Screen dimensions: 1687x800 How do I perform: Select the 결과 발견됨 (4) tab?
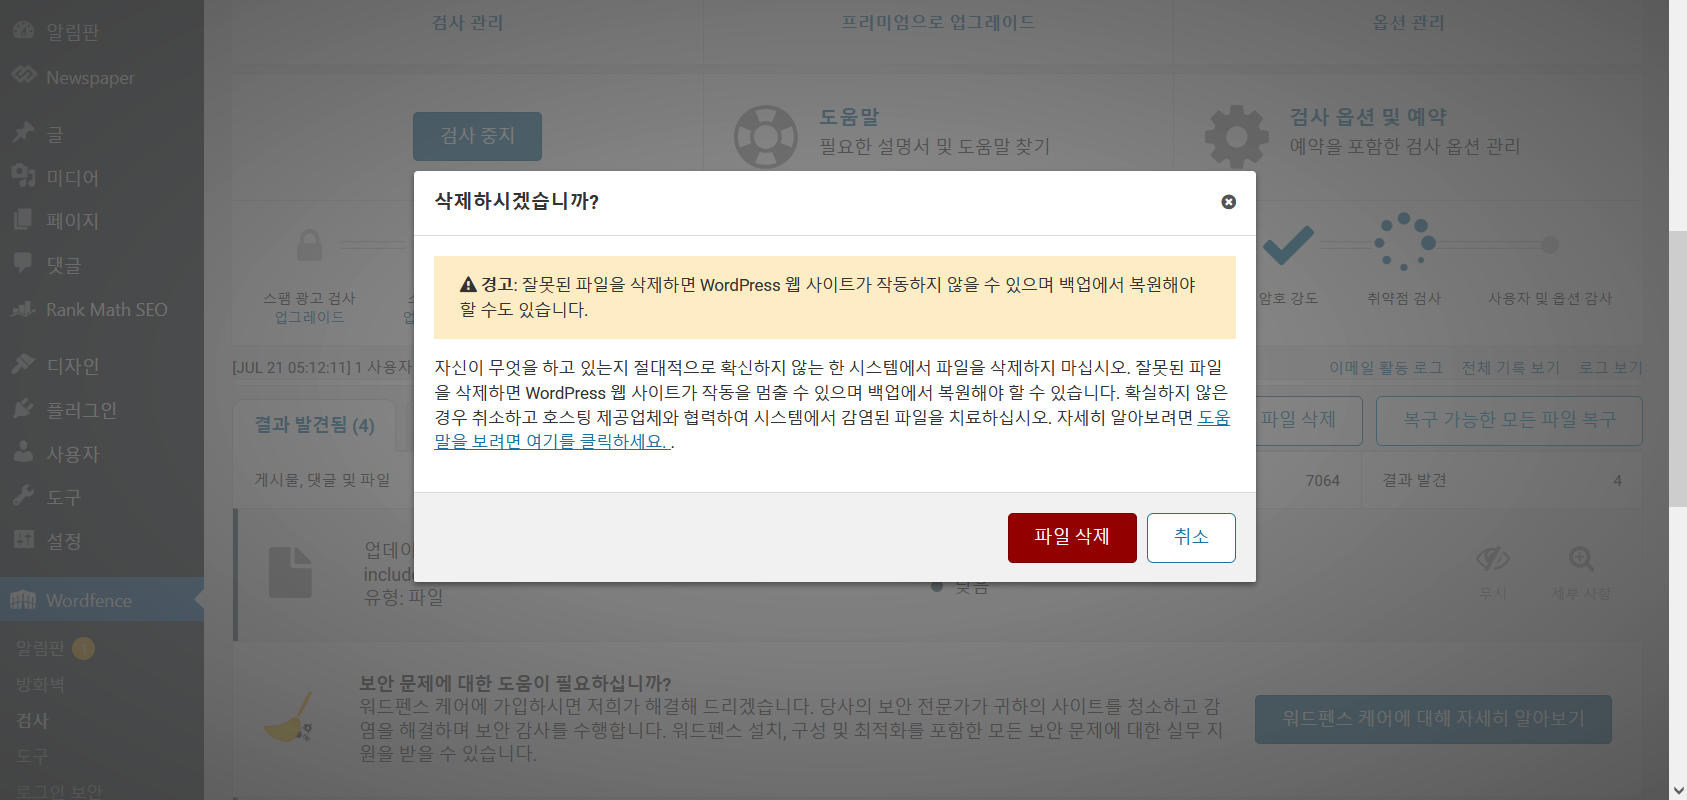(x=314, y=425)
